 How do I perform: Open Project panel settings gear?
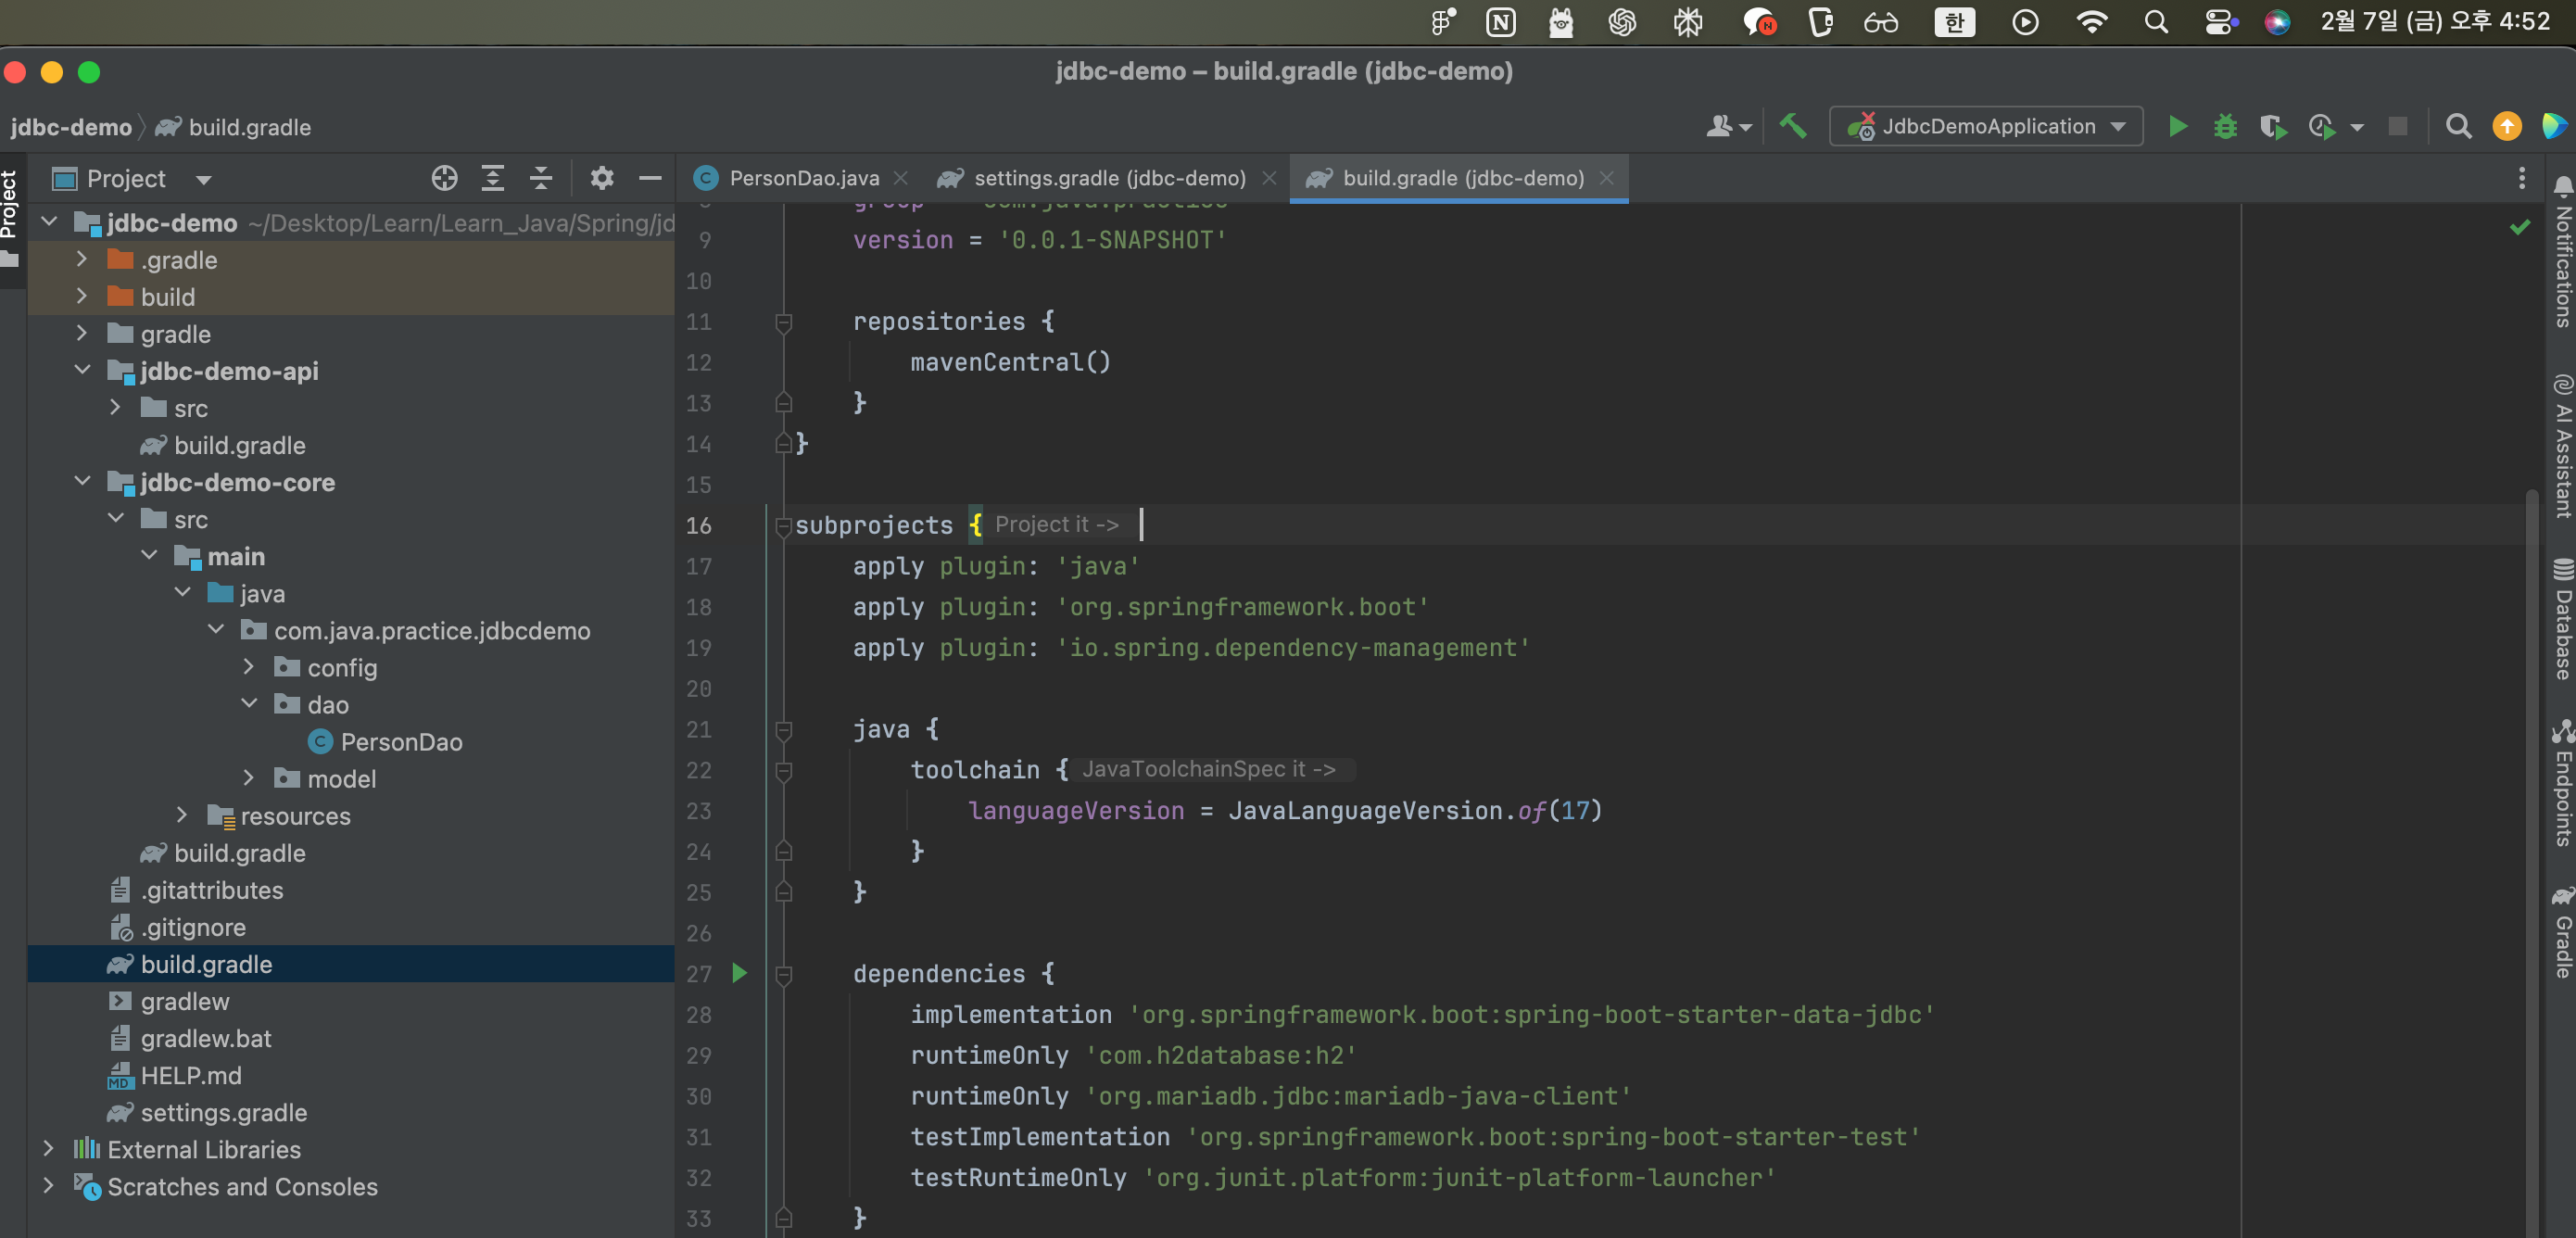[x=601, y=179]
